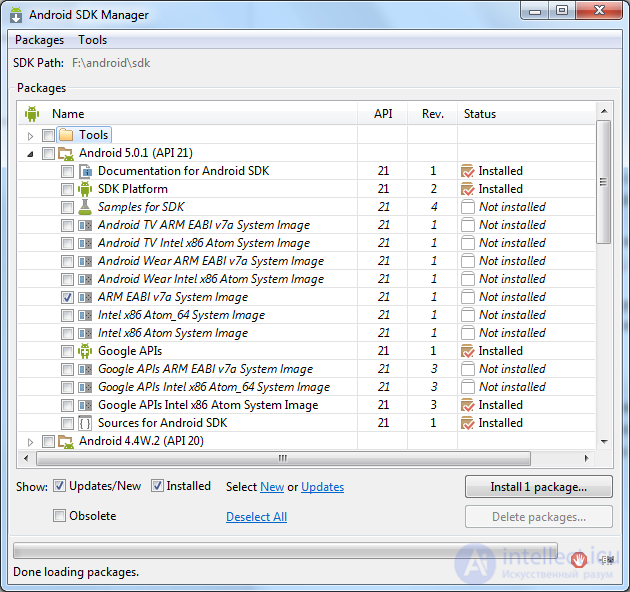
Task: Click the Install 1 package button
Action: point(539,487)
